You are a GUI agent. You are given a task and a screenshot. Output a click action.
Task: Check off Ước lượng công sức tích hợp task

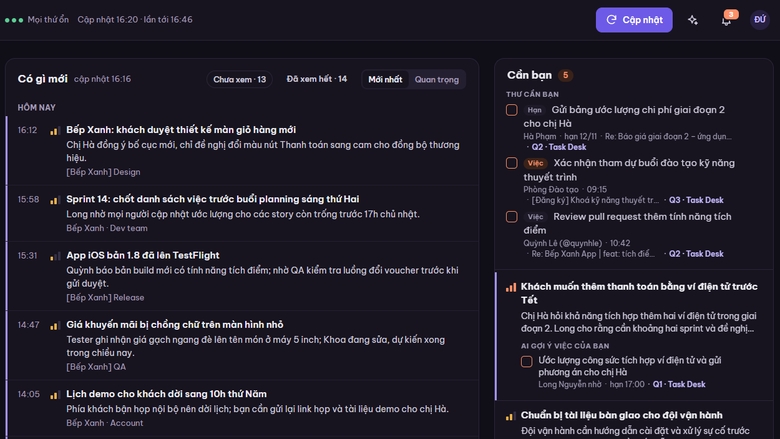pos(526,361)
